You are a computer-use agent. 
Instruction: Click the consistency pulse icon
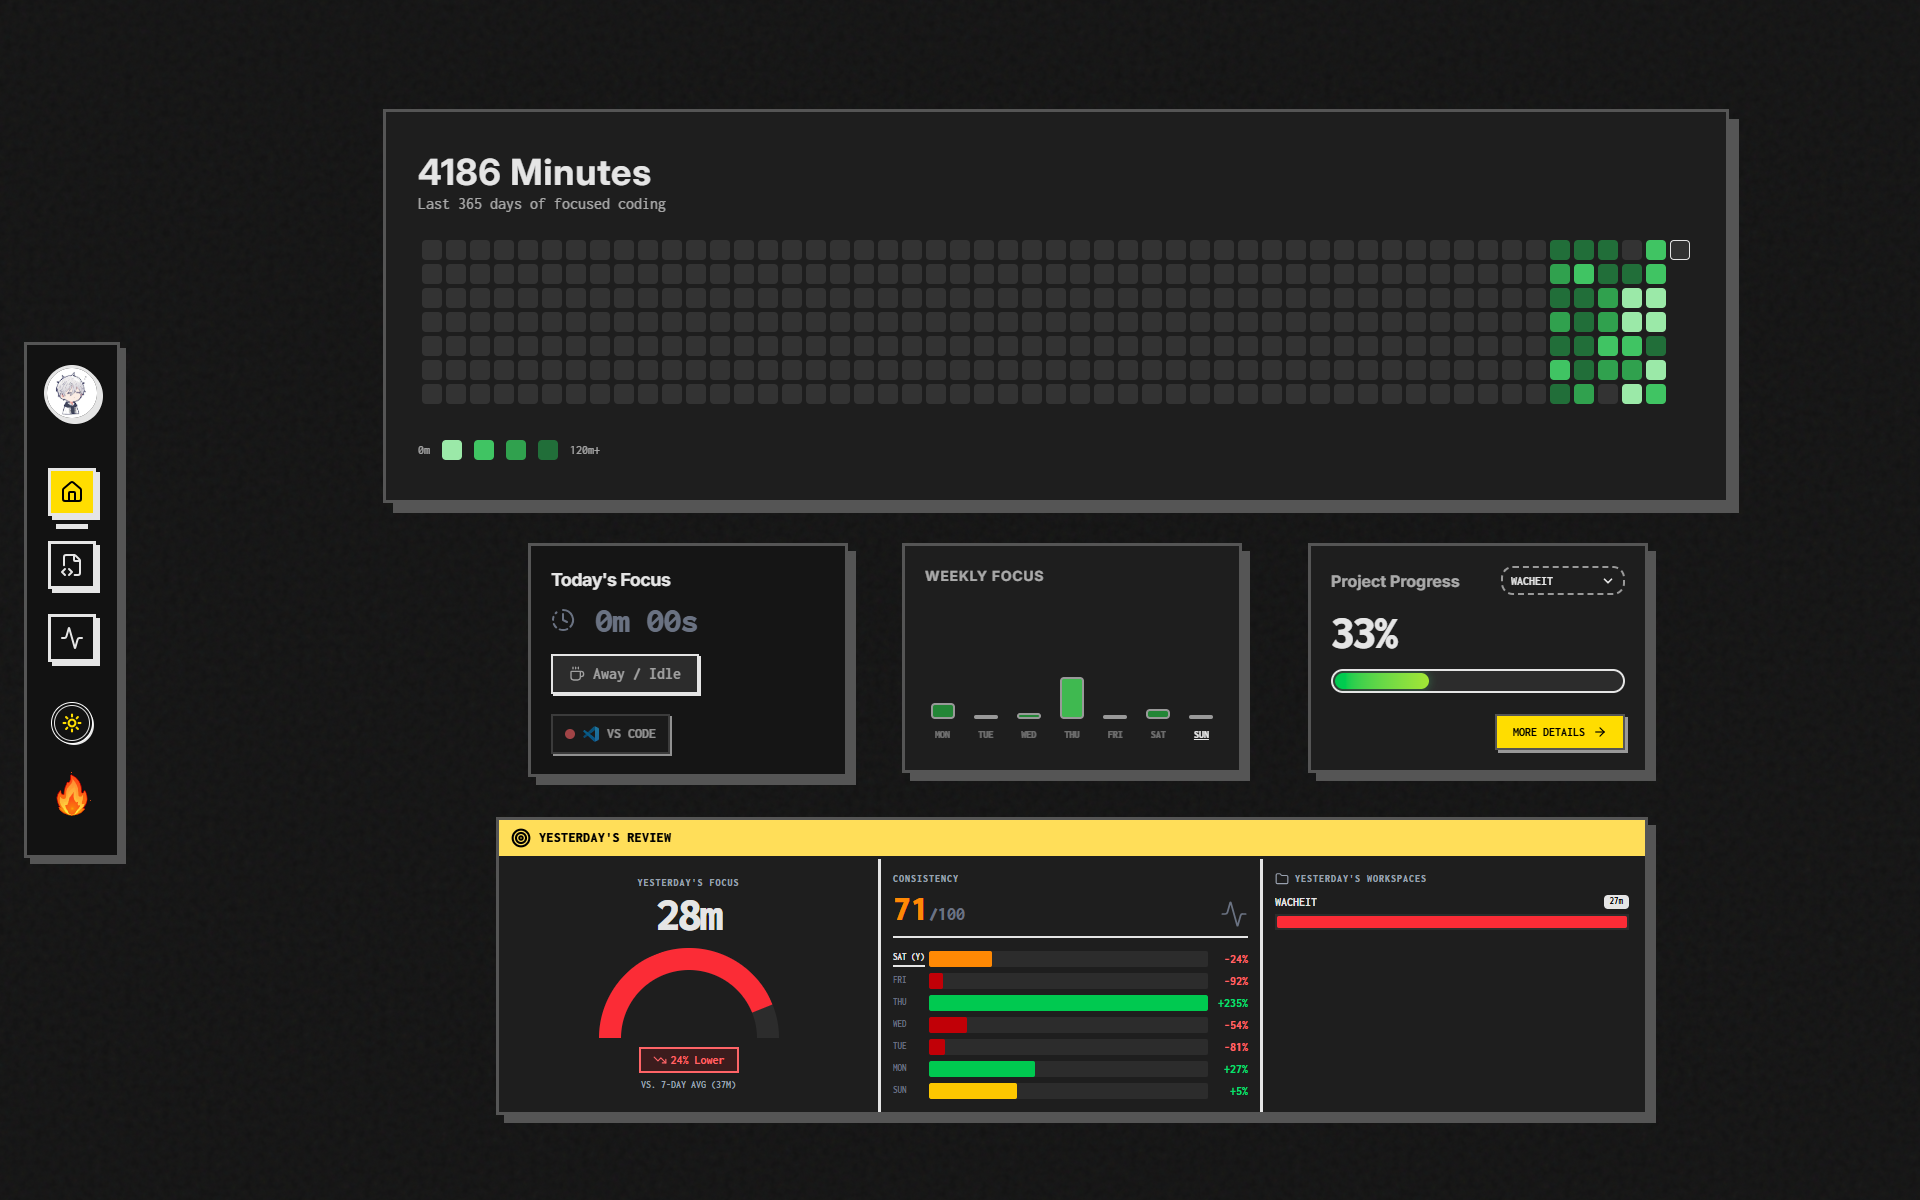(x=1233, y=913)
